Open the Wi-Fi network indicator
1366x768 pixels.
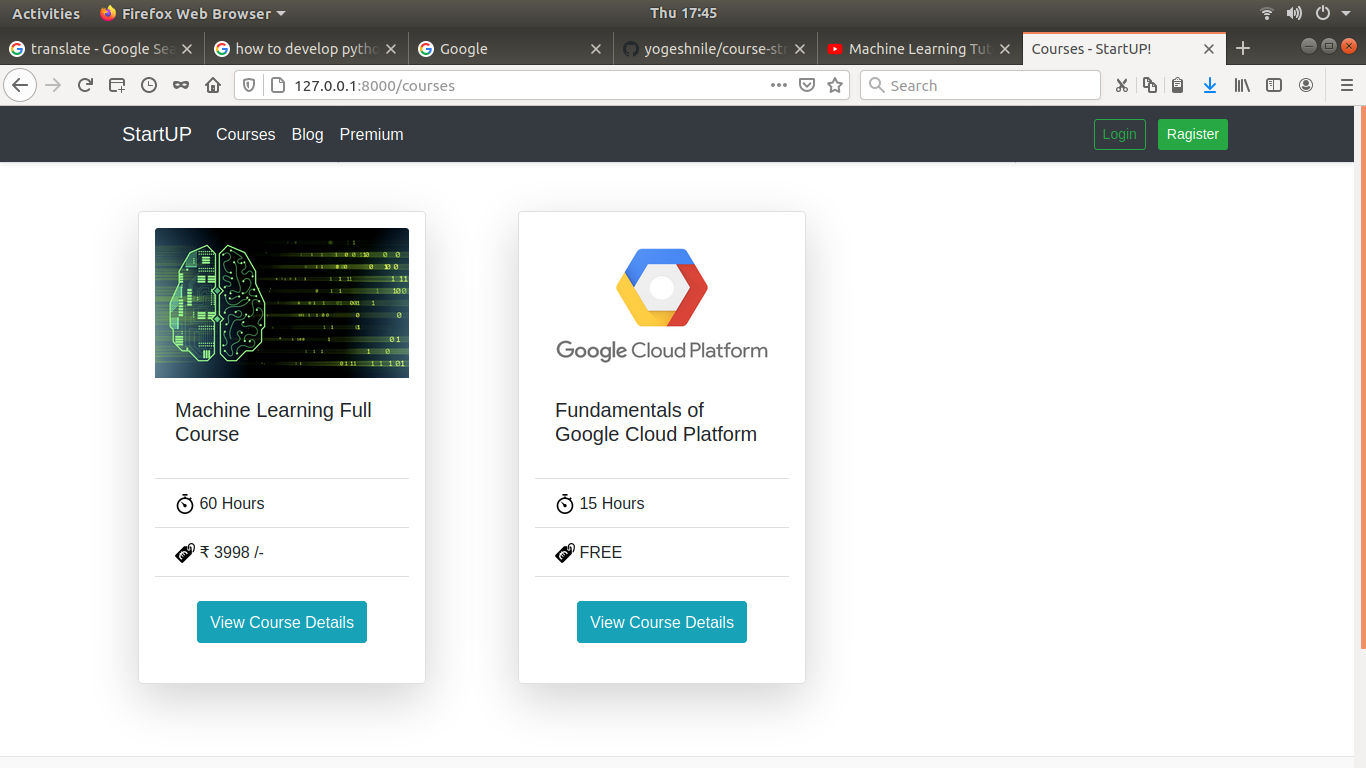pyautogui.click(x=1267, y=13)
